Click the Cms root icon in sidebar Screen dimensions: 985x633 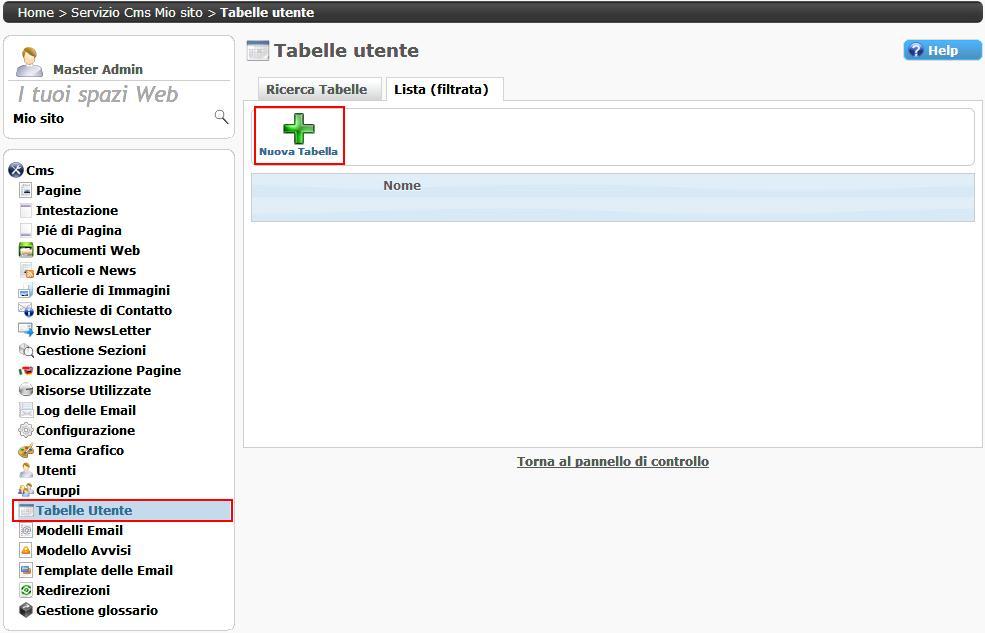click(x=15, y=171)
